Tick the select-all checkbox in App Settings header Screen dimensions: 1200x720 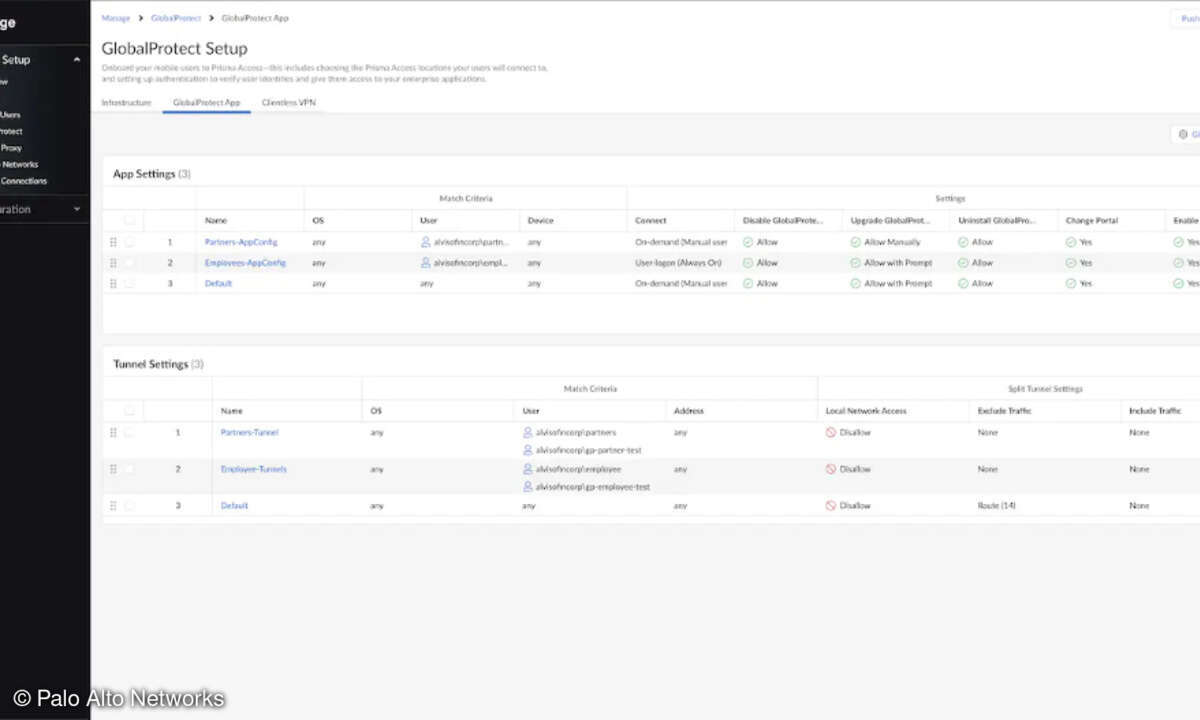(129, 220)
